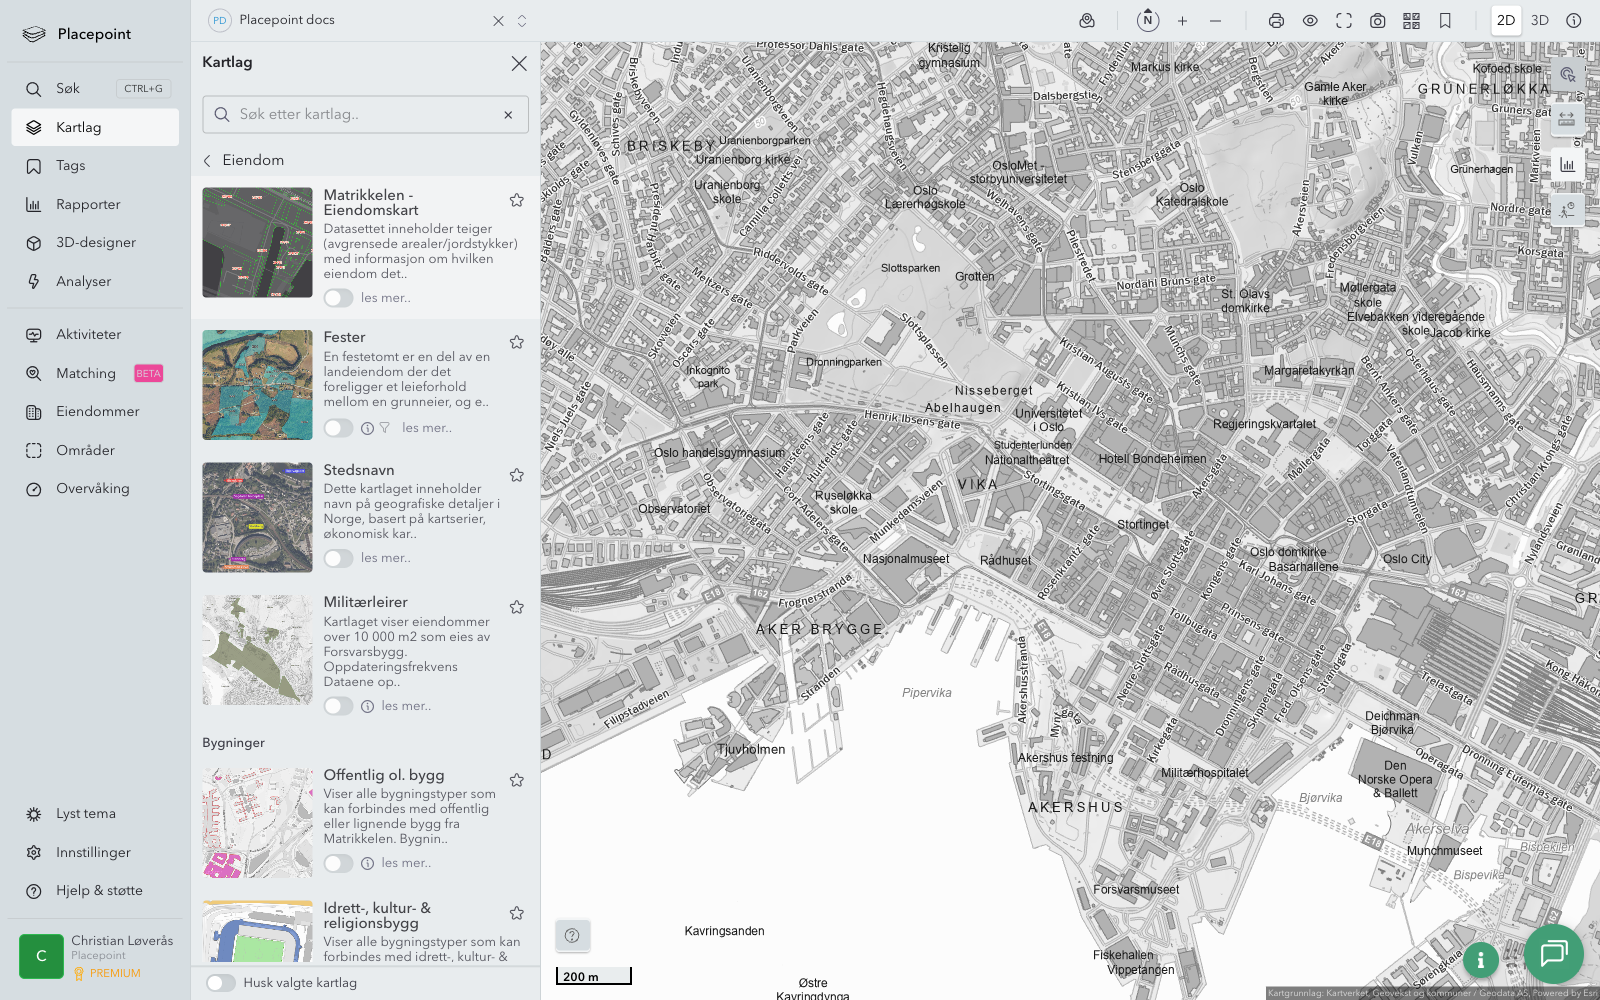Favorite the Fester layer with star
The height and width of the screenshot is (1000, 1600).
(517, 342)
